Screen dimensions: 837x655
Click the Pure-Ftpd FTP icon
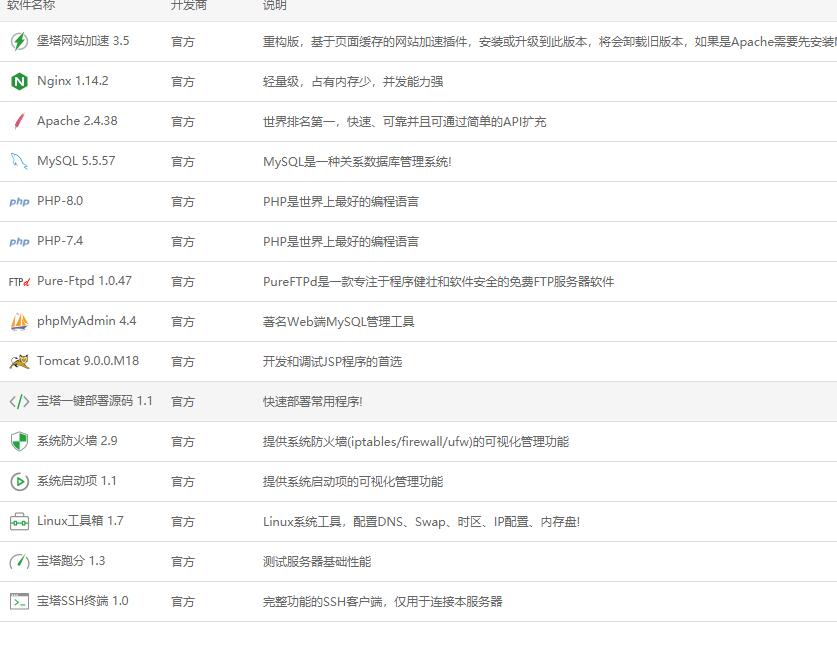tap(19, 281)
